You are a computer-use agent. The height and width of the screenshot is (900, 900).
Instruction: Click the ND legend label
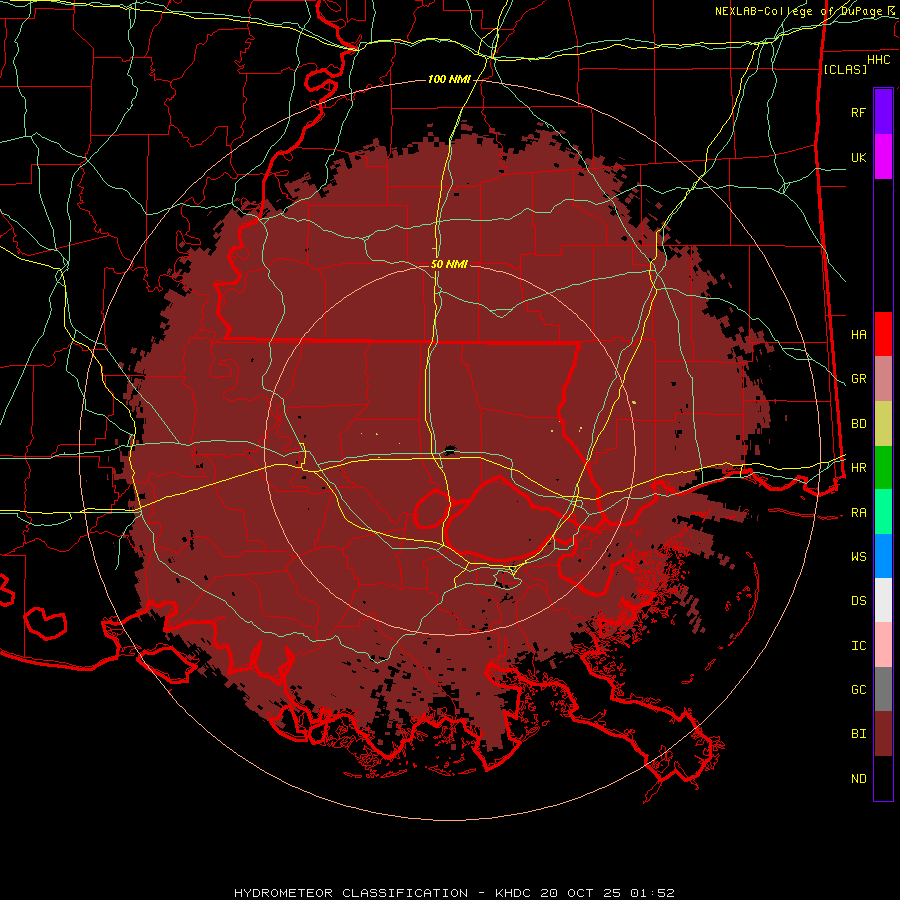pos(858,779)
